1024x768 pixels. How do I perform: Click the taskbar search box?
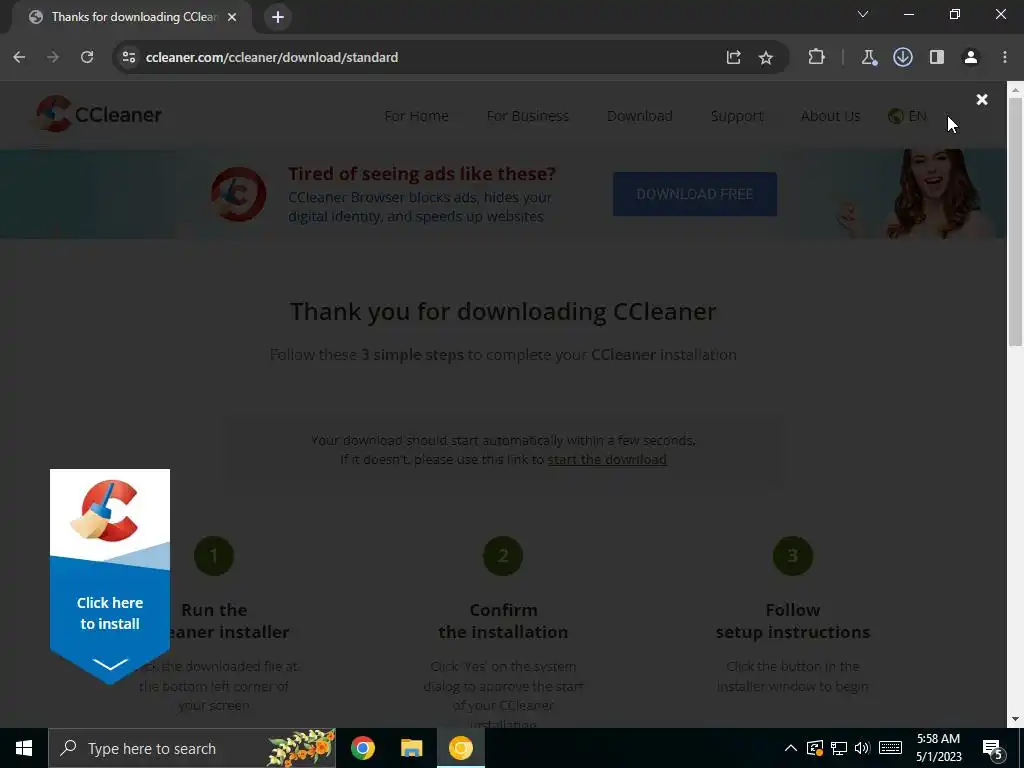coord(192,748)
